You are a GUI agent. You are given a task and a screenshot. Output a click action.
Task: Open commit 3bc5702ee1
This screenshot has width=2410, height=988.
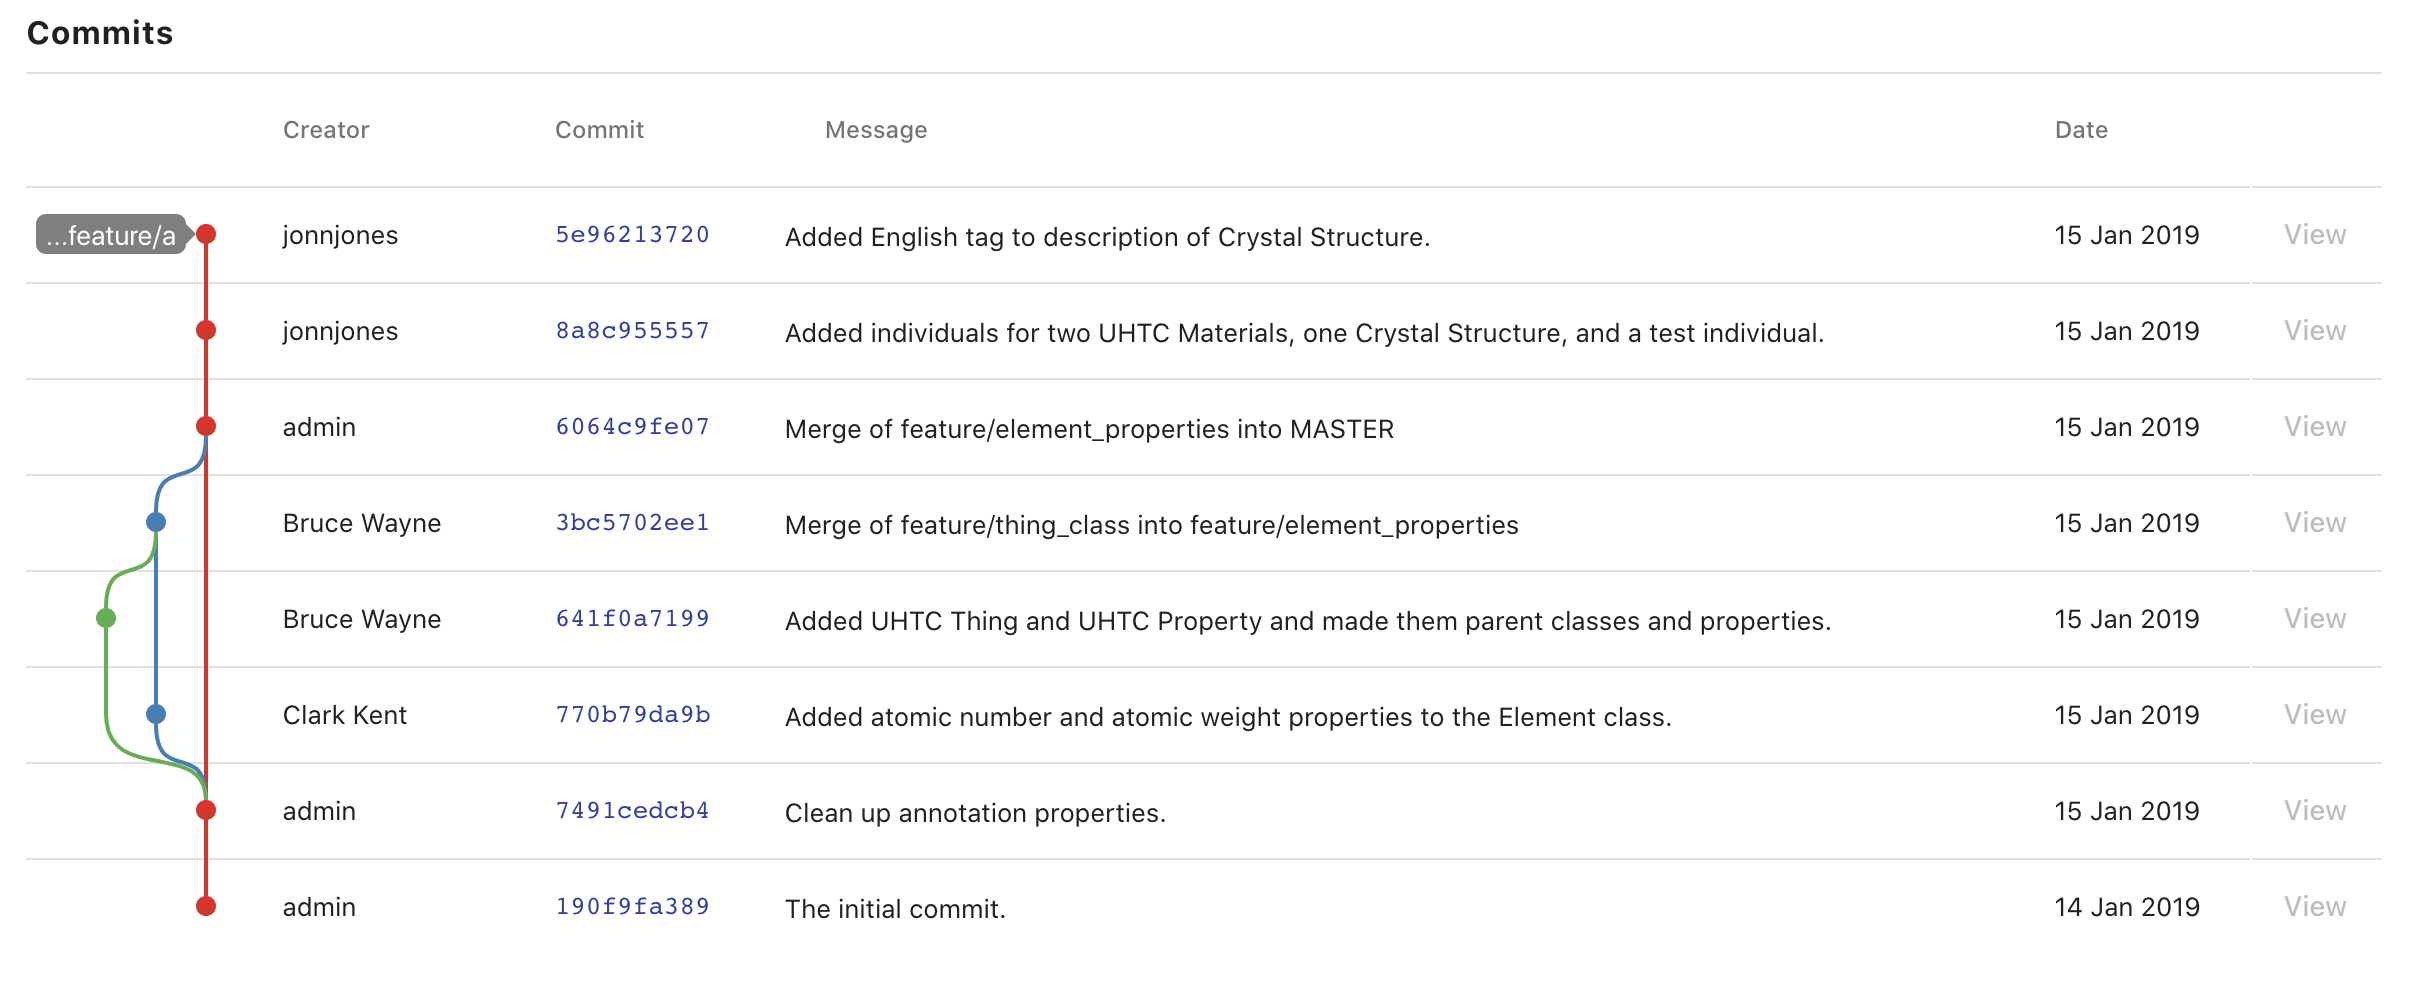click(632, 522)
